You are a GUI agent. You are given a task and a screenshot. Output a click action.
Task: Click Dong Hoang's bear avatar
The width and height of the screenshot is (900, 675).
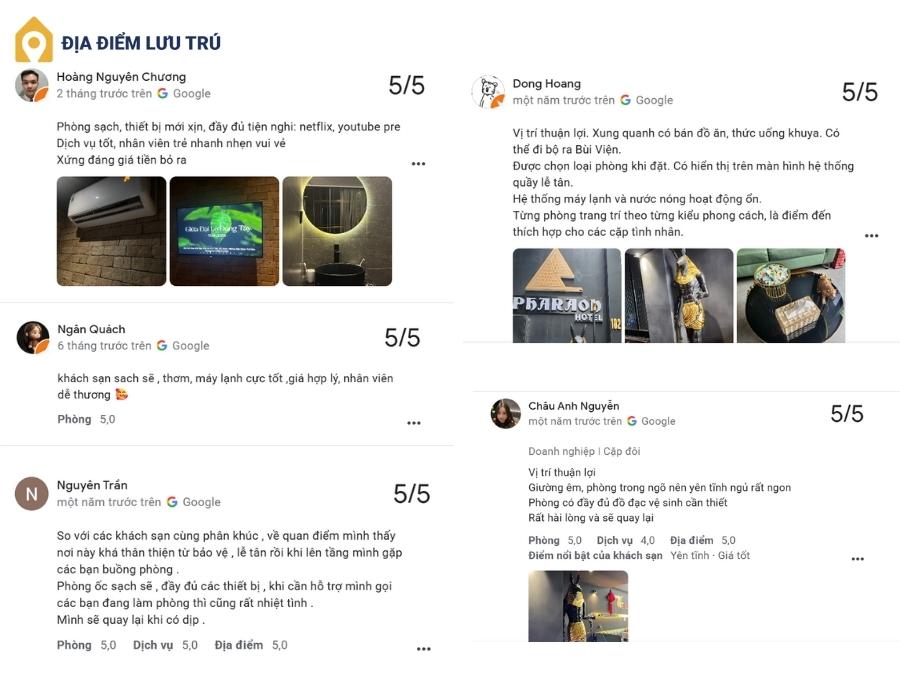[x=488, y=92]
